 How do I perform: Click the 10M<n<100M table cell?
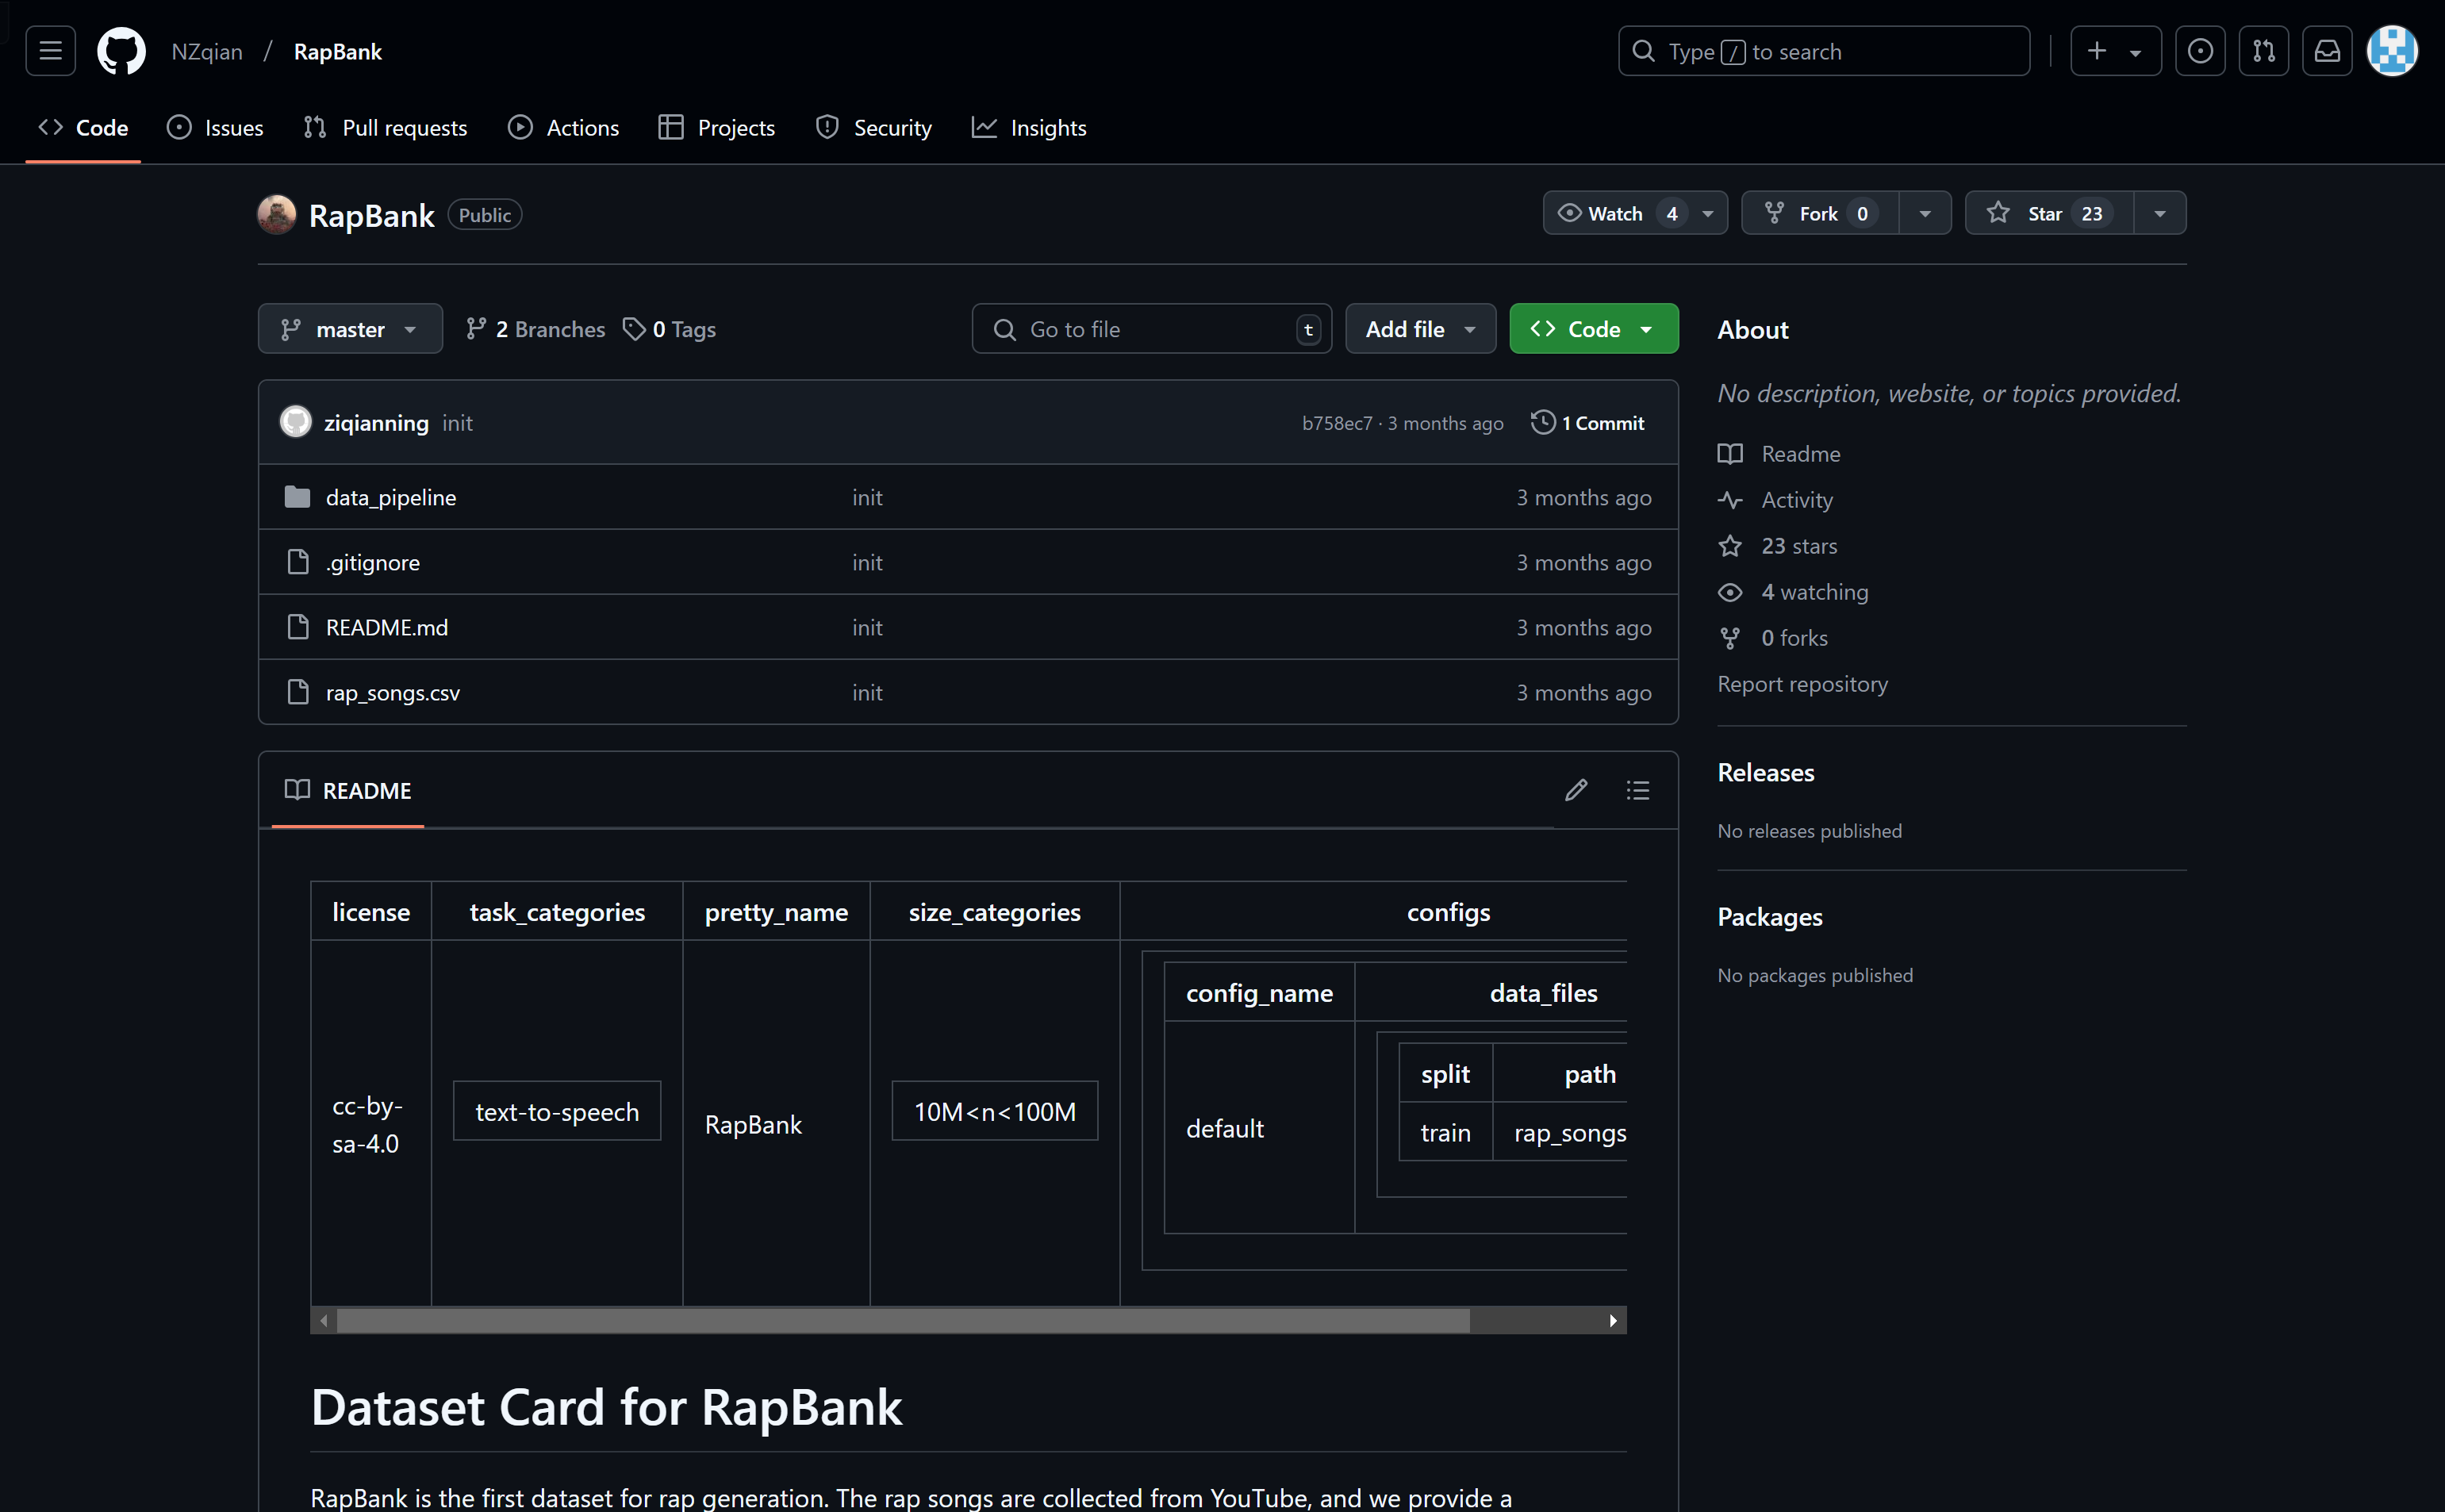[x=995, y=1111]
